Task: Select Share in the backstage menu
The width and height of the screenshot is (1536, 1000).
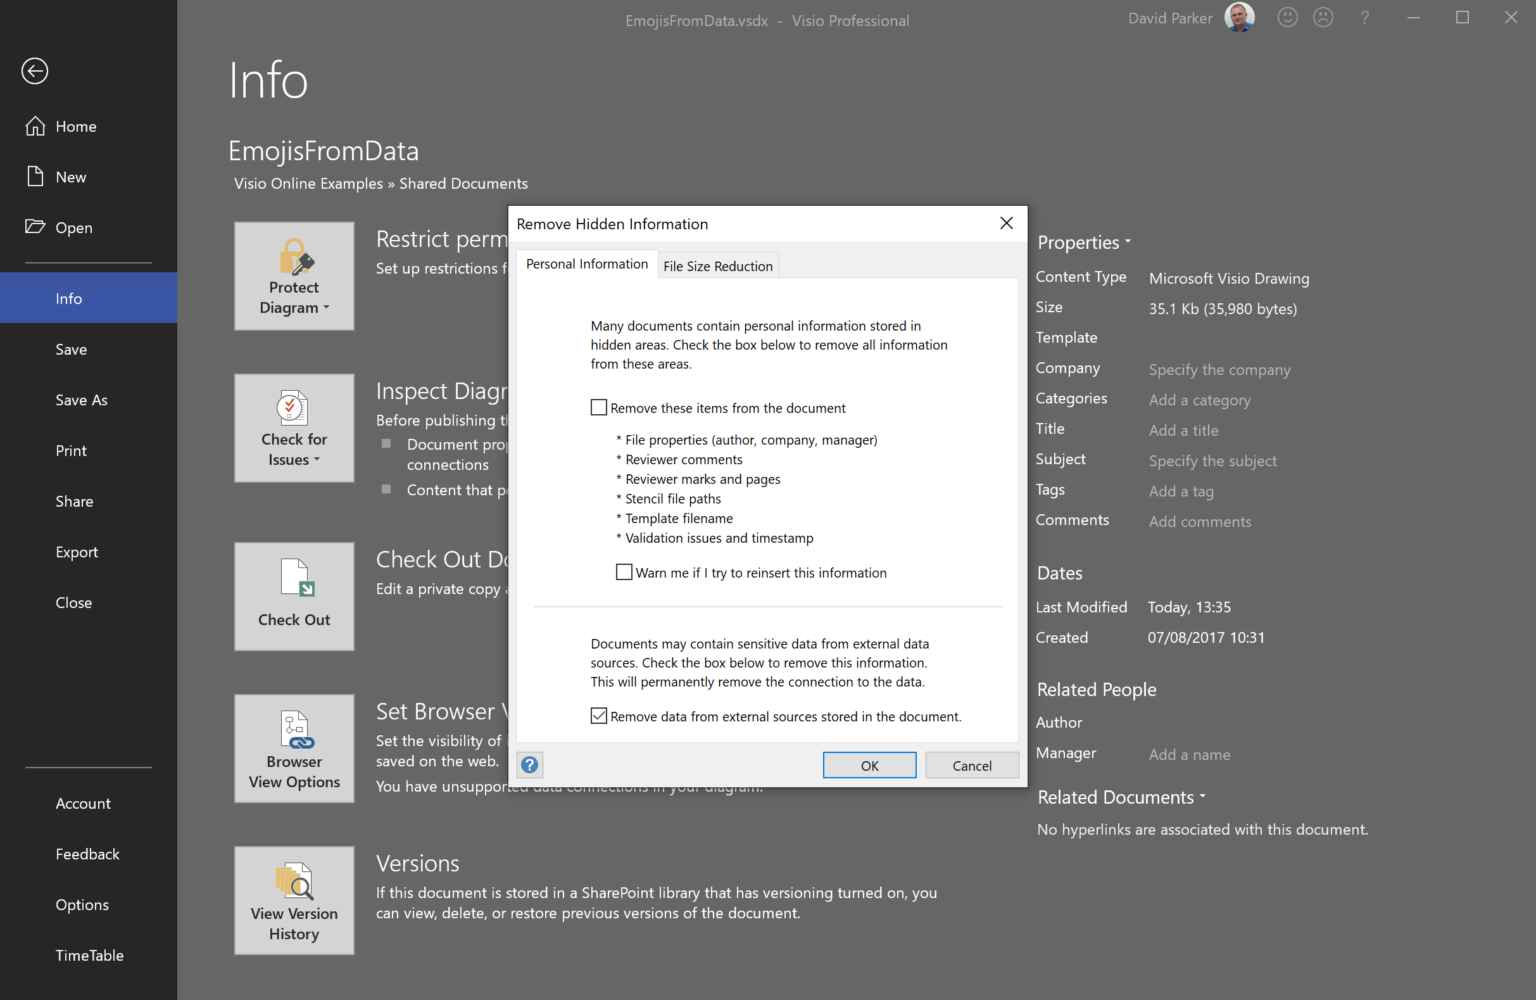Action: [x=89, y=501]
